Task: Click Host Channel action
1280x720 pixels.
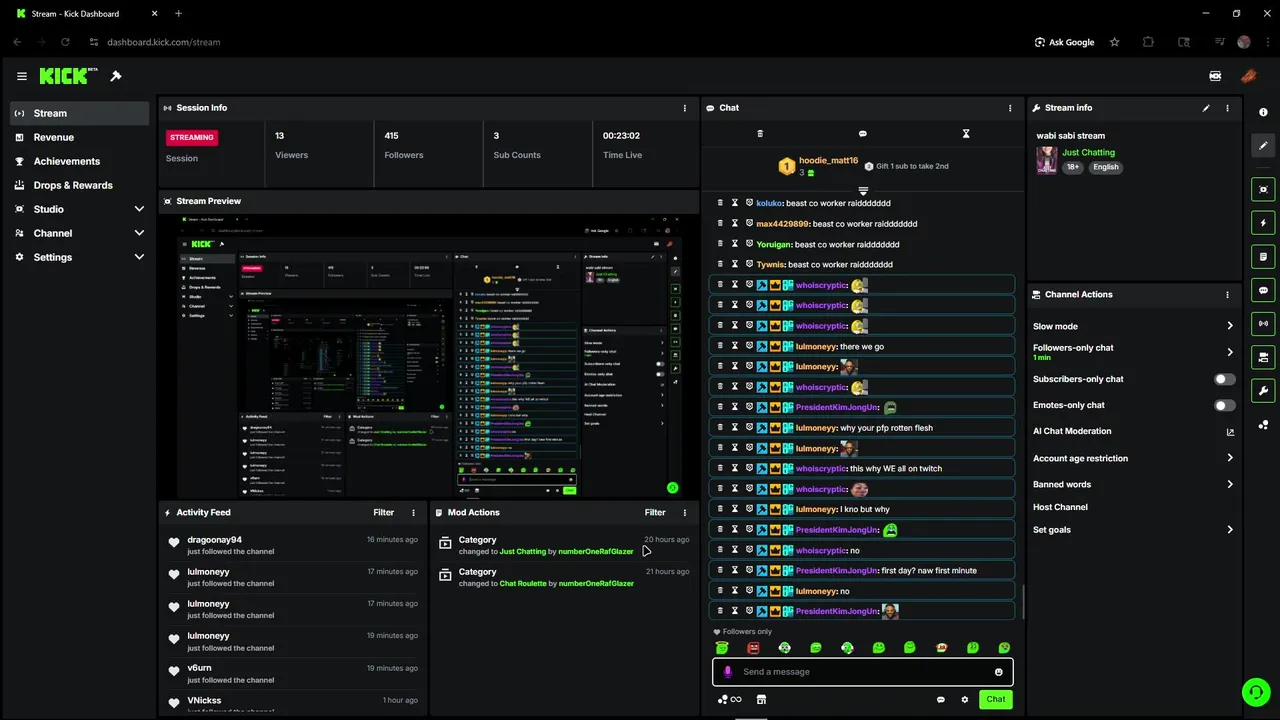Action: (x=1060, y=507)
